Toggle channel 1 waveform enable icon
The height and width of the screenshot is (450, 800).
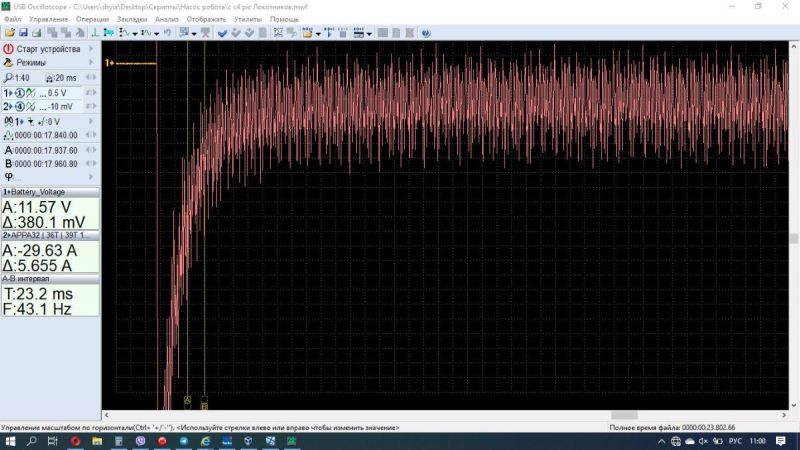coord(31,92)
